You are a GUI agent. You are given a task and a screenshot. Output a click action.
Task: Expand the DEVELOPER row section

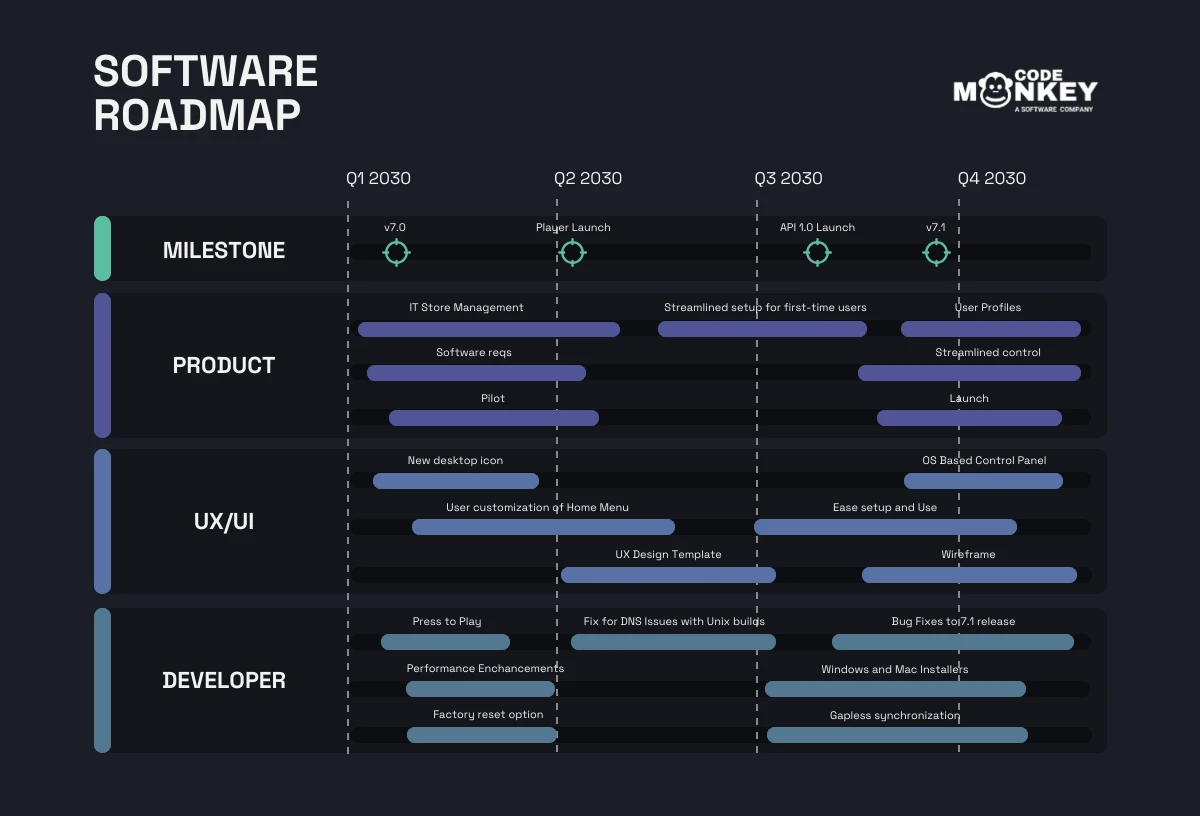click(x=224, y=680)
